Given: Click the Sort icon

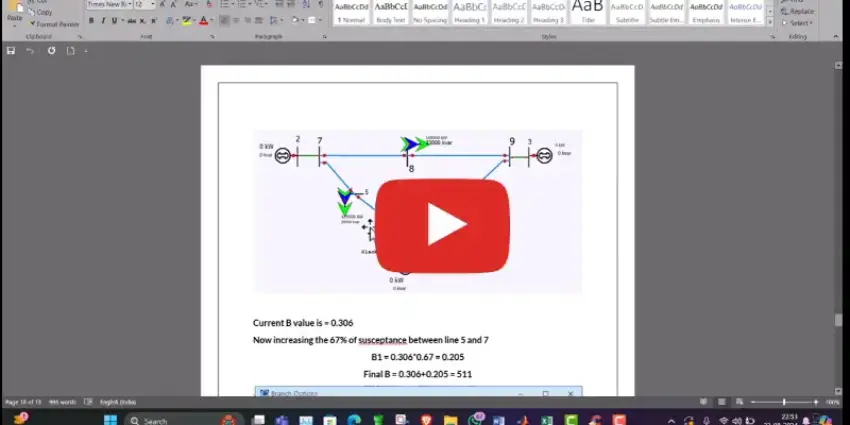Looking at the screenshot, I should tap(306, 4).
